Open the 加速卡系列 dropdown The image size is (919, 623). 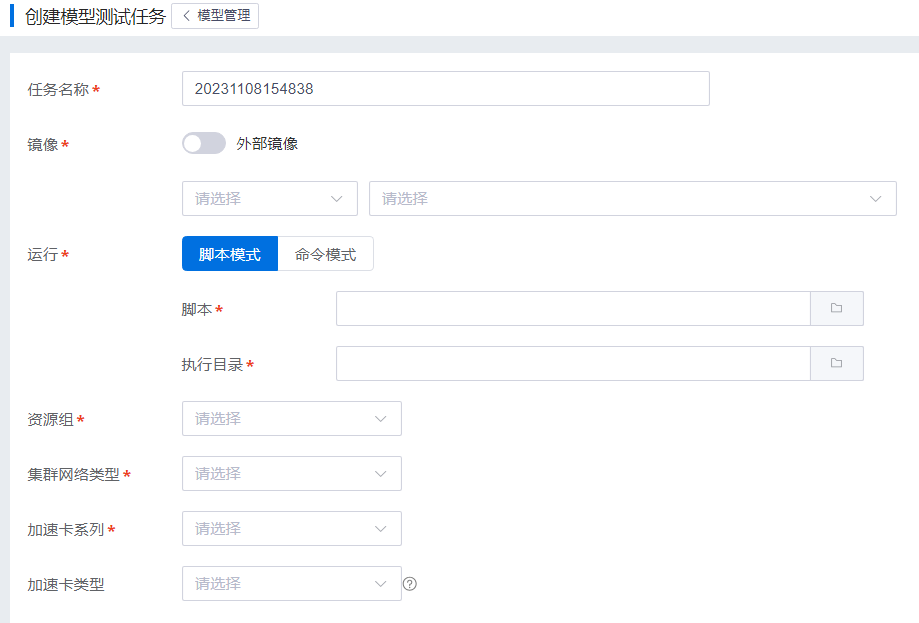[x=291, y=529]
